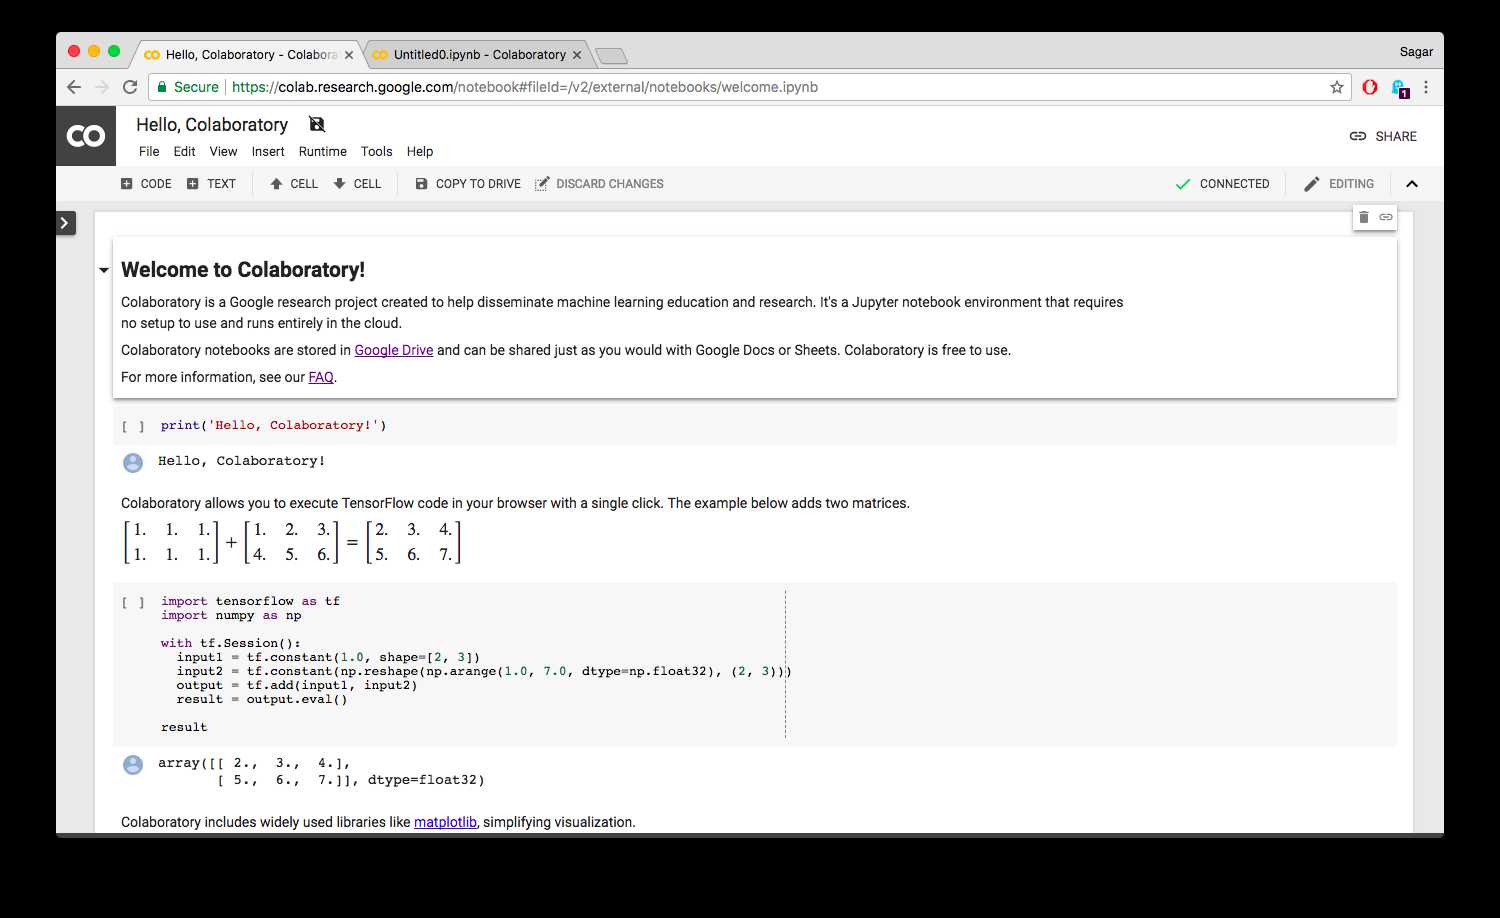Open the EDITING mode selector

point(1339,184)
